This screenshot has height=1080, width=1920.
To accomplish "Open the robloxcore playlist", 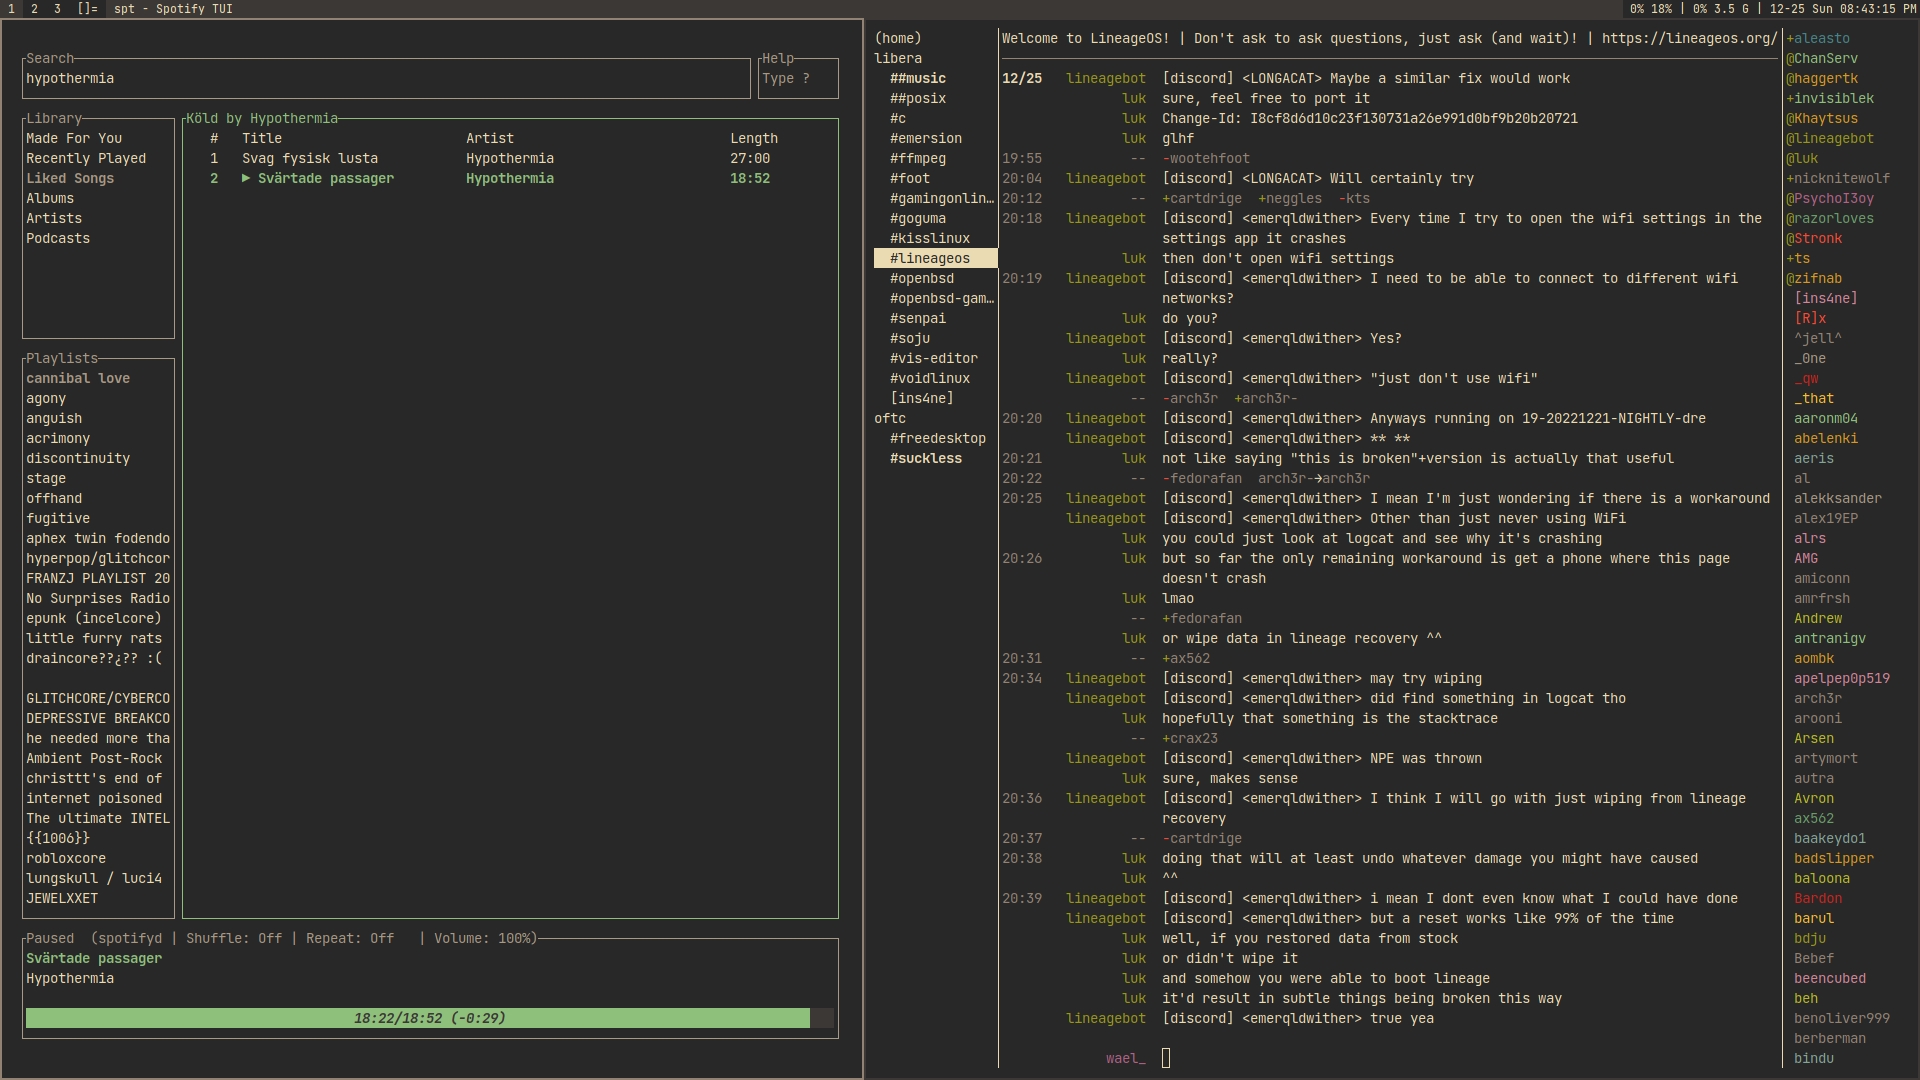I will click(x=66, y=858).
